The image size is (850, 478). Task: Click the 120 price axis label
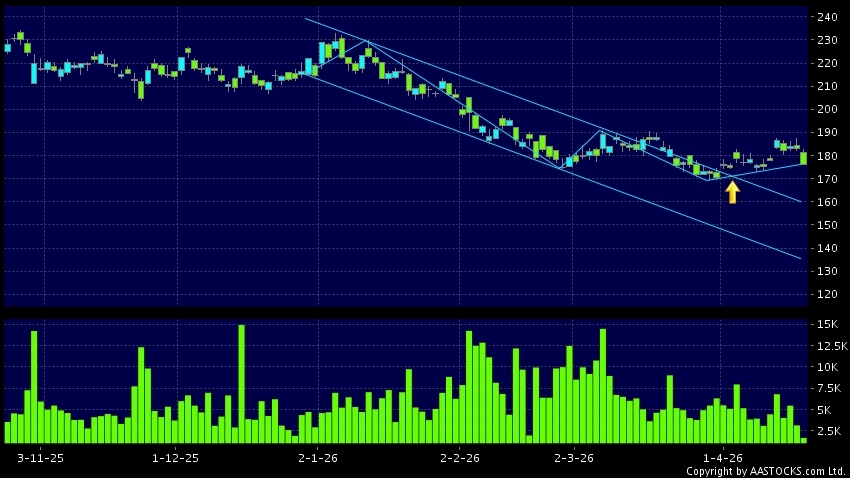click(x=826, y=294)
